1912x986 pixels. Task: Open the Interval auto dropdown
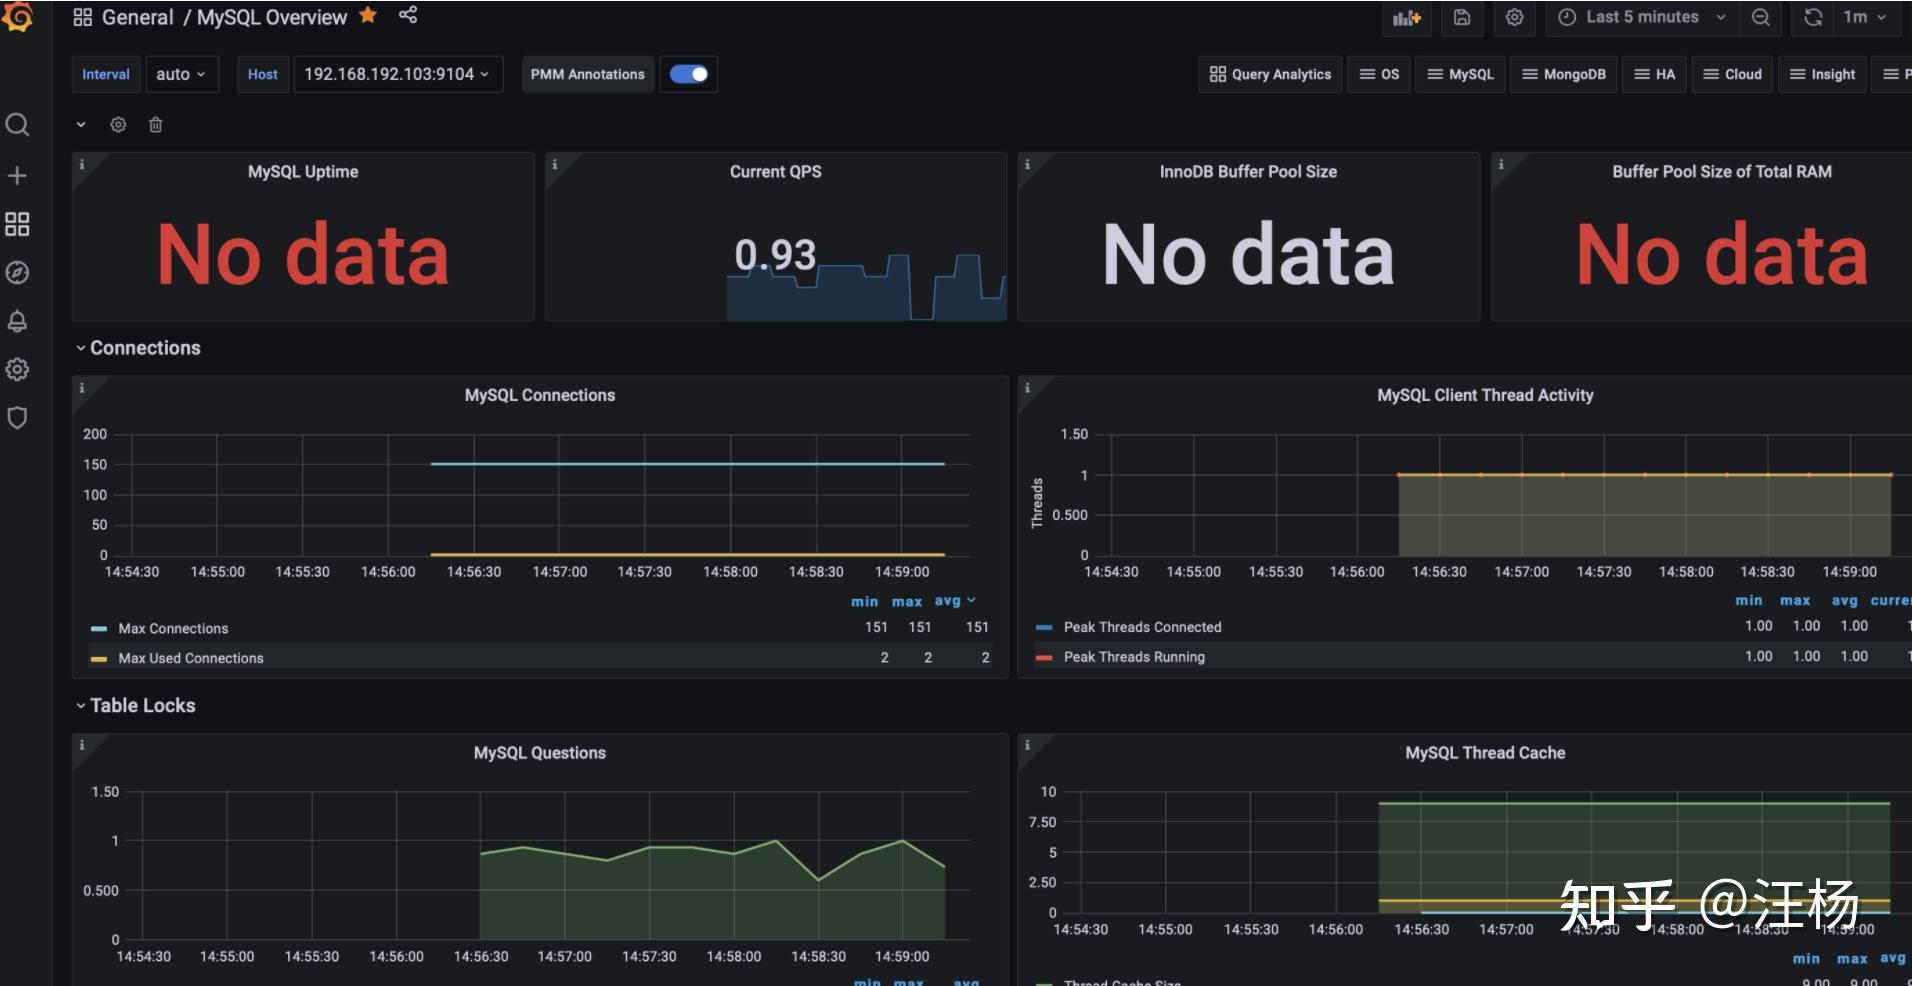[181, 74]
